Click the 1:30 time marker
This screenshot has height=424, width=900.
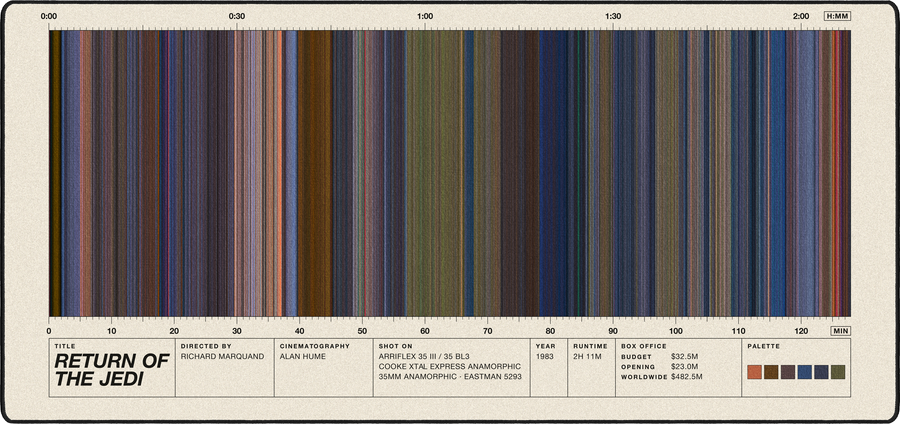point(613,16)
